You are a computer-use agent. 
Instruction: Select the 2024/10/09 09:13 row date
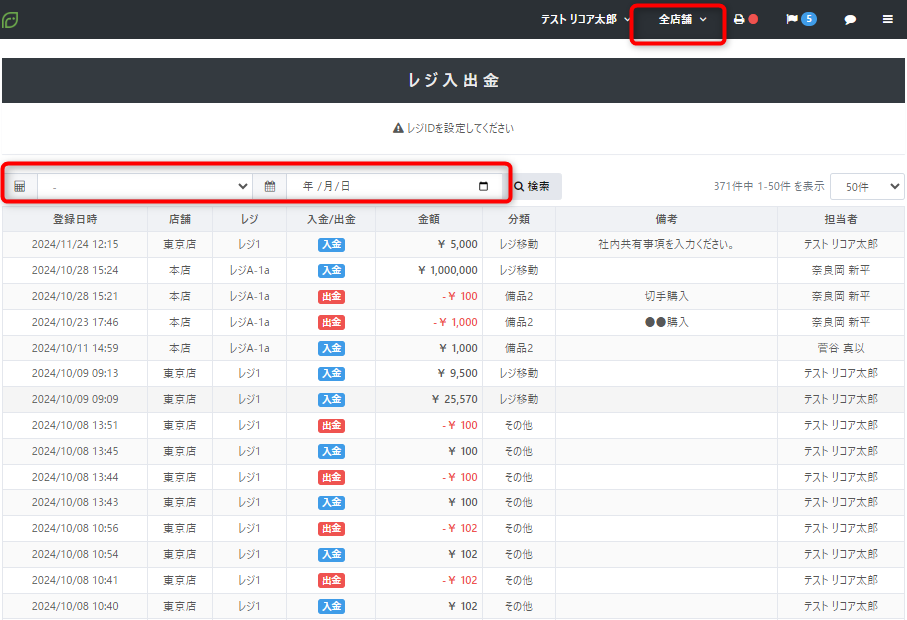pos(75,373)
